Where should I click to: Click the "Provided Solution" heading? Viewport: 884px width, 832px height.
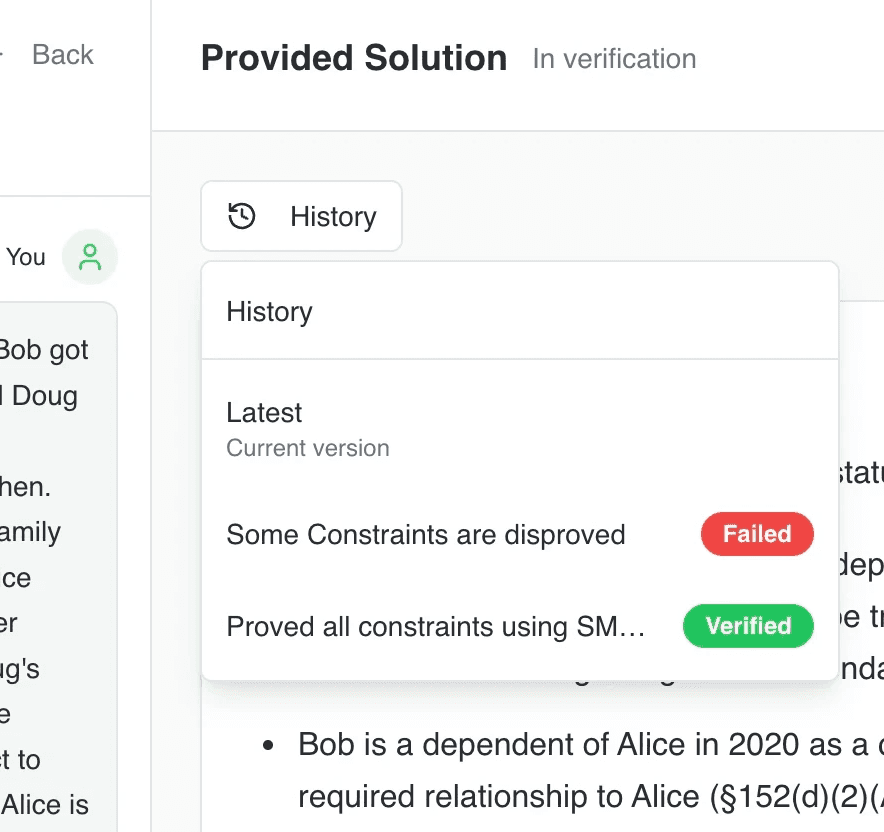tap(353, 59)
